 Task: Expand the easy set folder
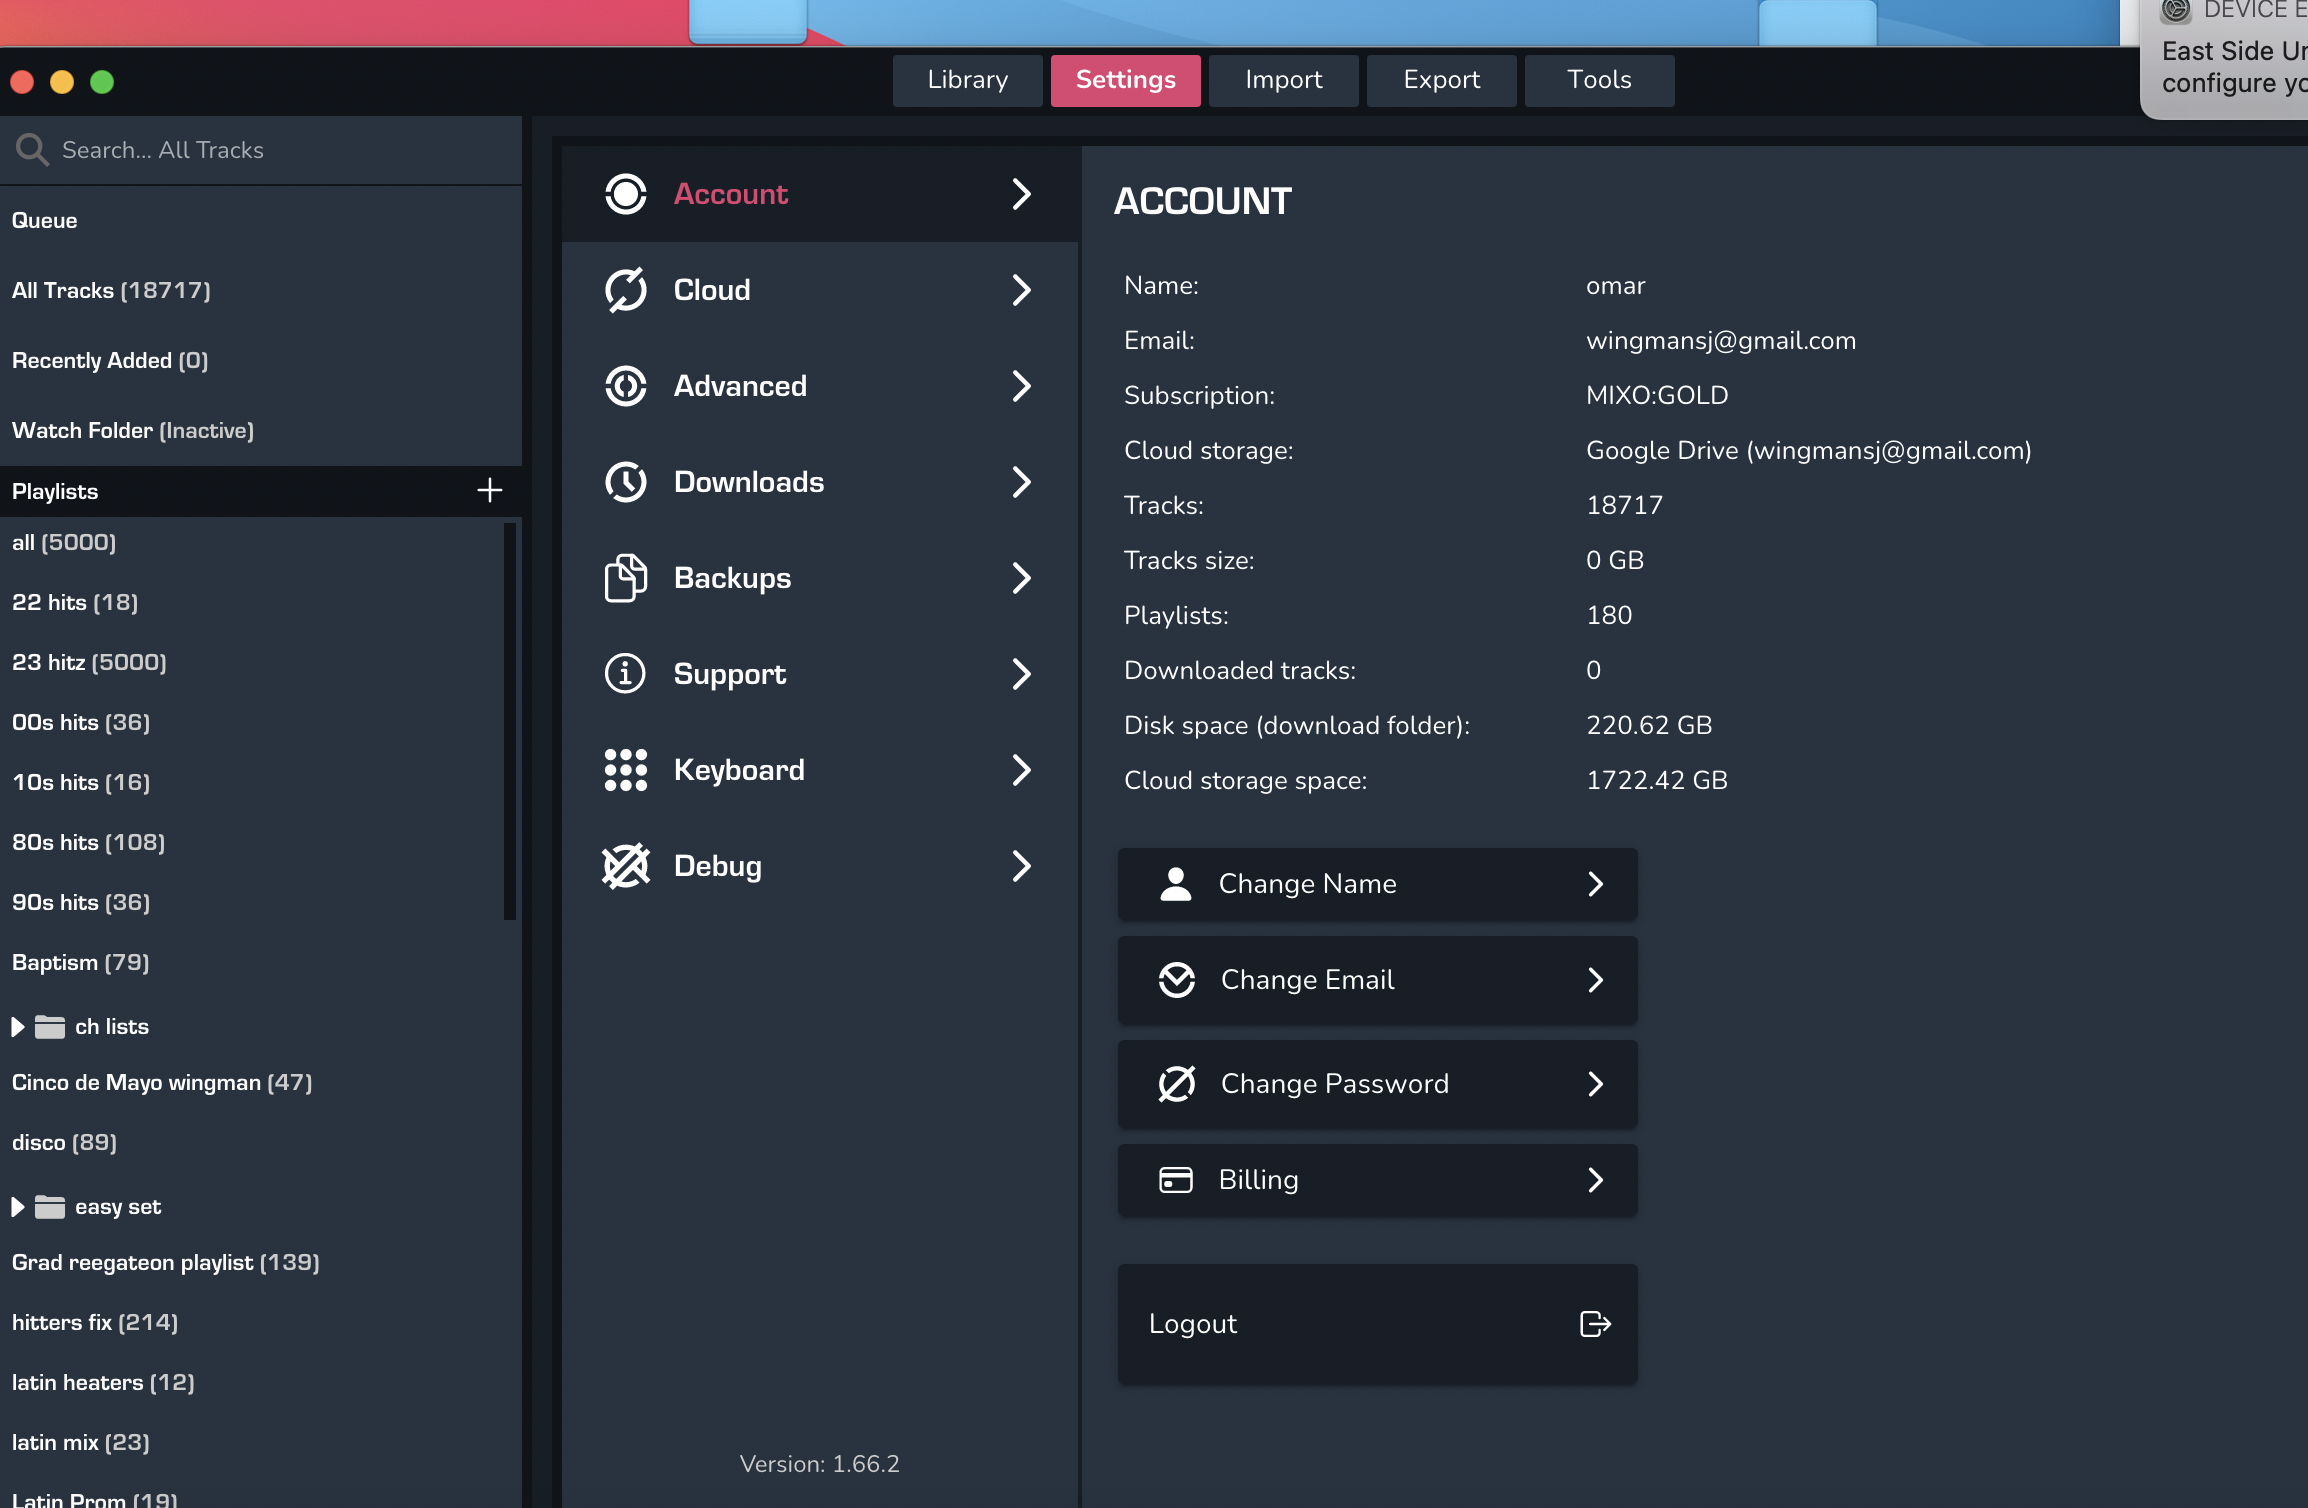(17, 1207)
